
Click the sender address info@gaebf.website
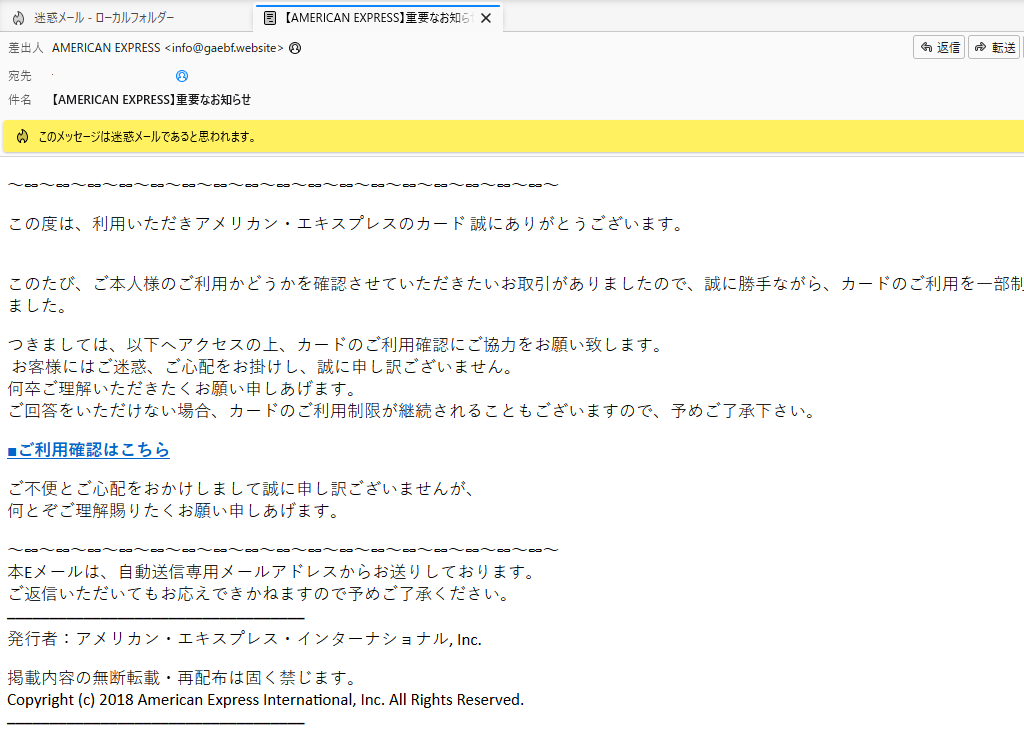pyautogui.click(x=225, y=48)
